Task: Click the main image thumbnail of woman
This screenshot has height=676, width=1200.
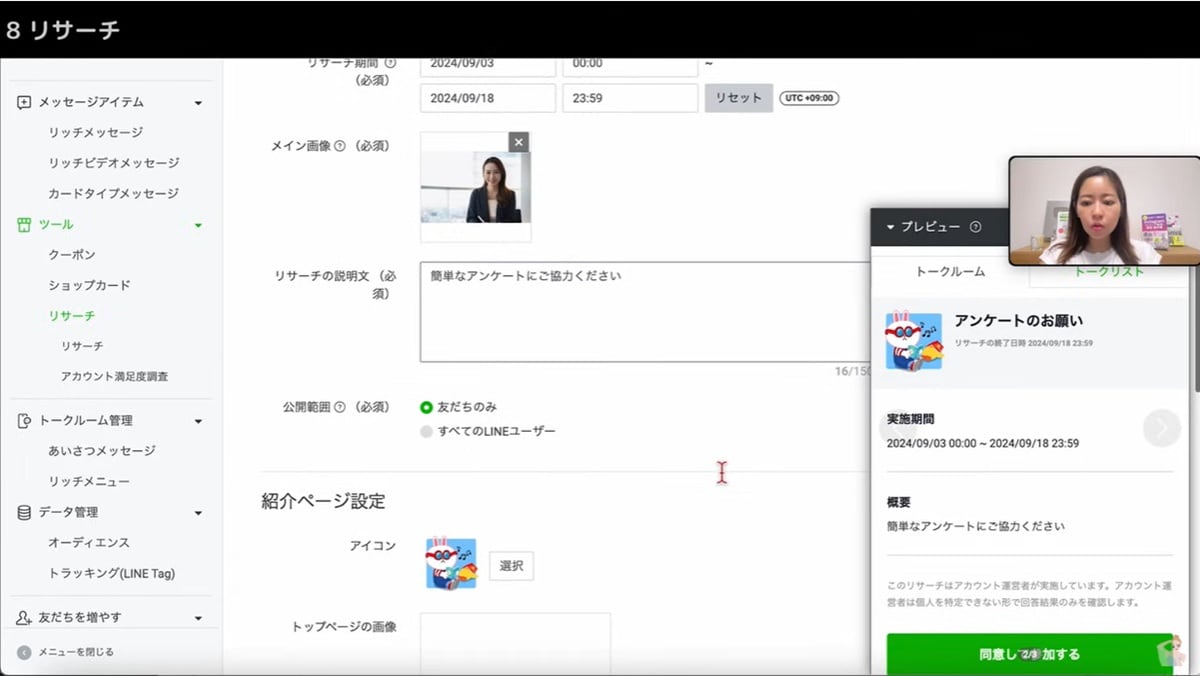Action: pyautogui.click(x=475, y=187)
